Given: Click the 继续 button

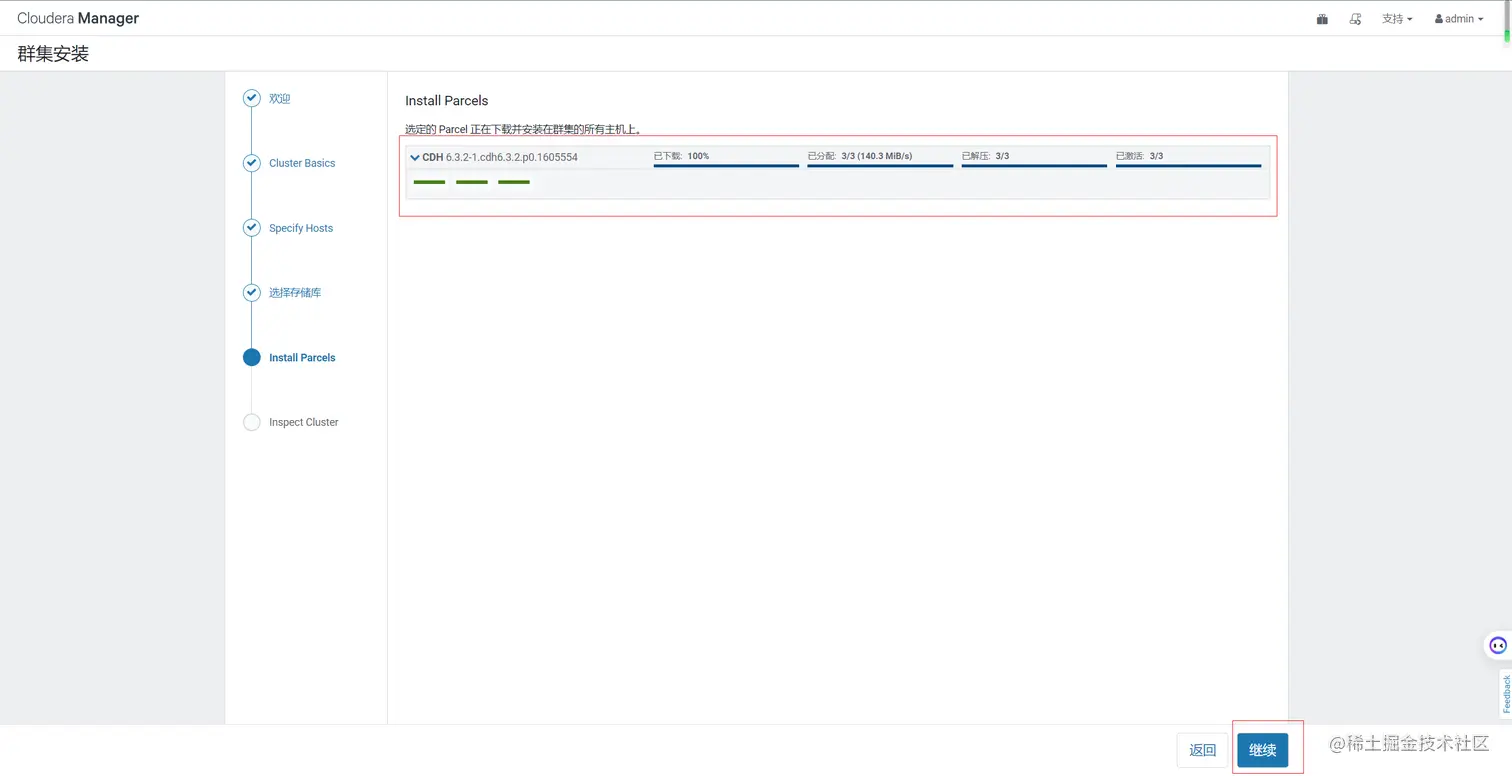Looking at the screenshot, I should 1262,750.
